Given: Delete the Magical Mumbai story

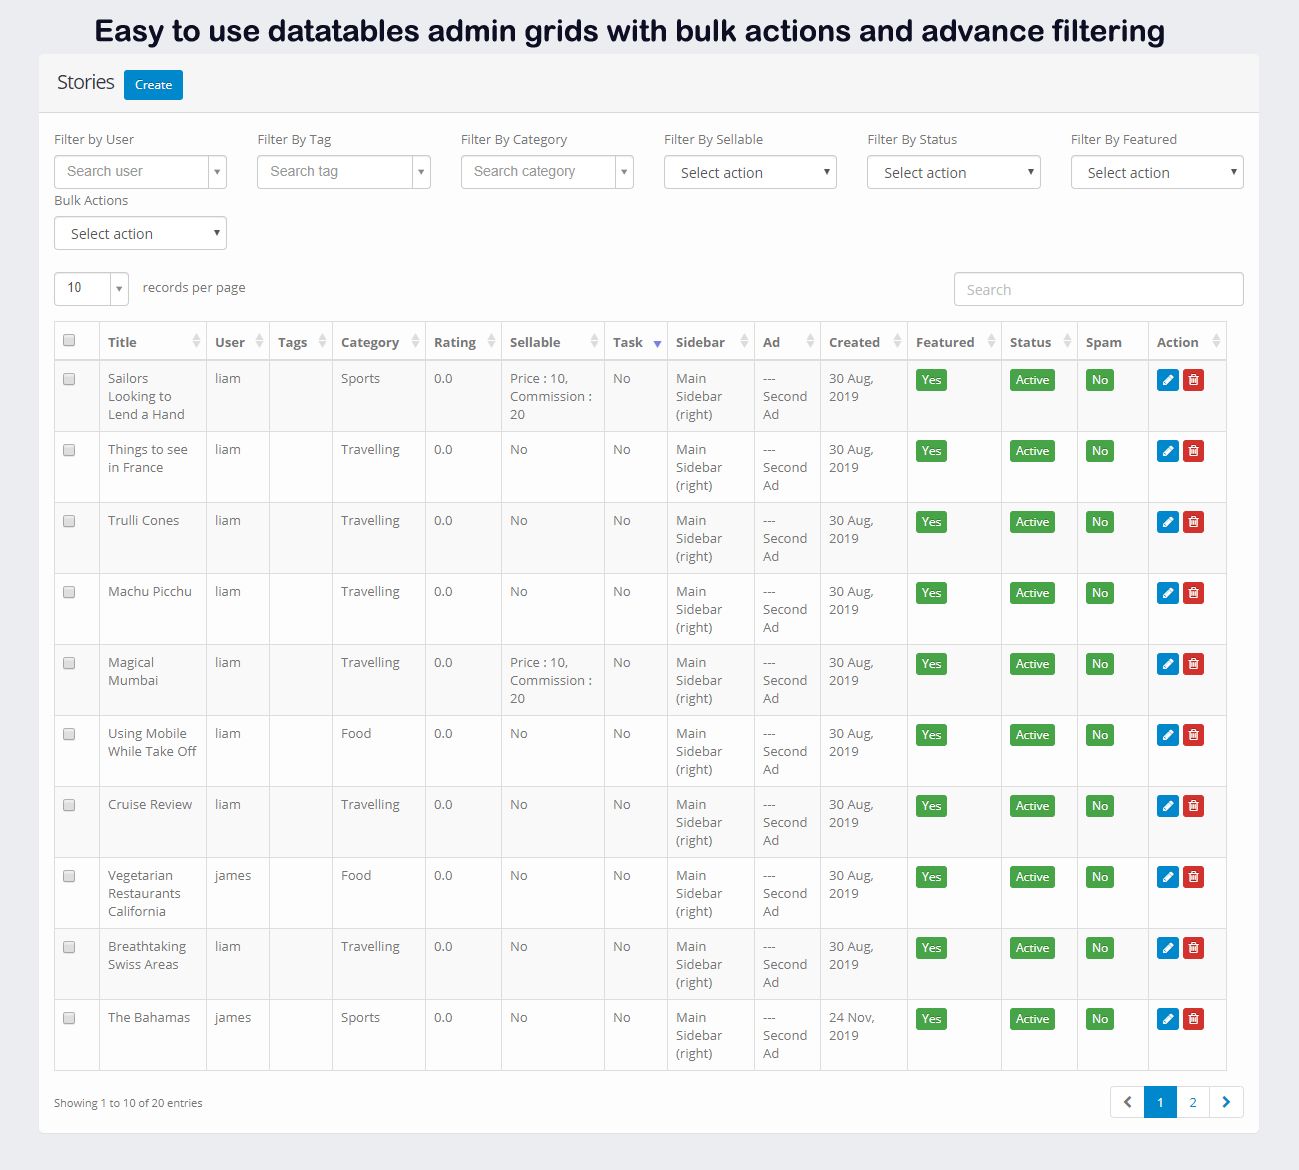Looking at the screenshot, I should click(1193, 664).
